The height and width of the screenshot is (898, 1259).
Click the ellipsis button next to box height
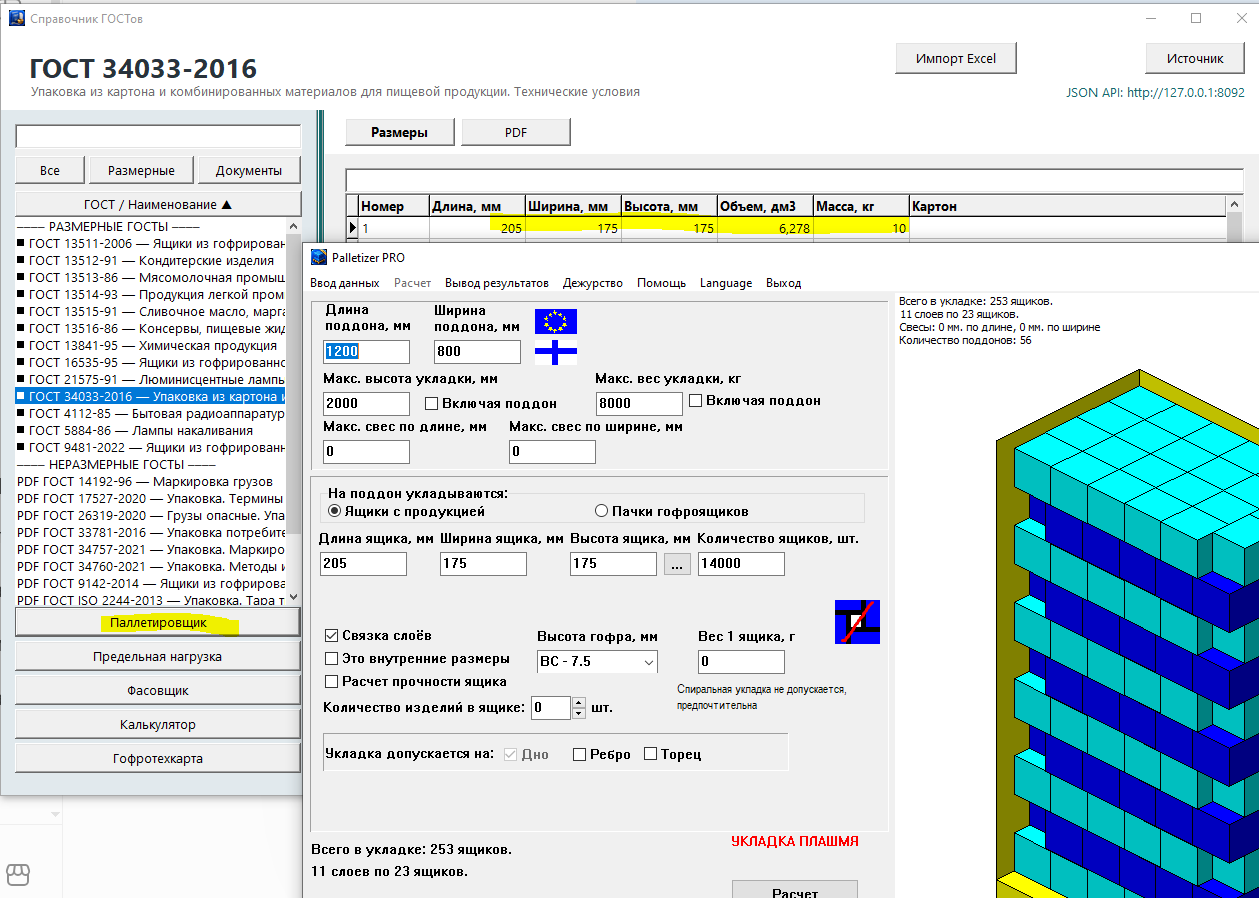point(677,564)
